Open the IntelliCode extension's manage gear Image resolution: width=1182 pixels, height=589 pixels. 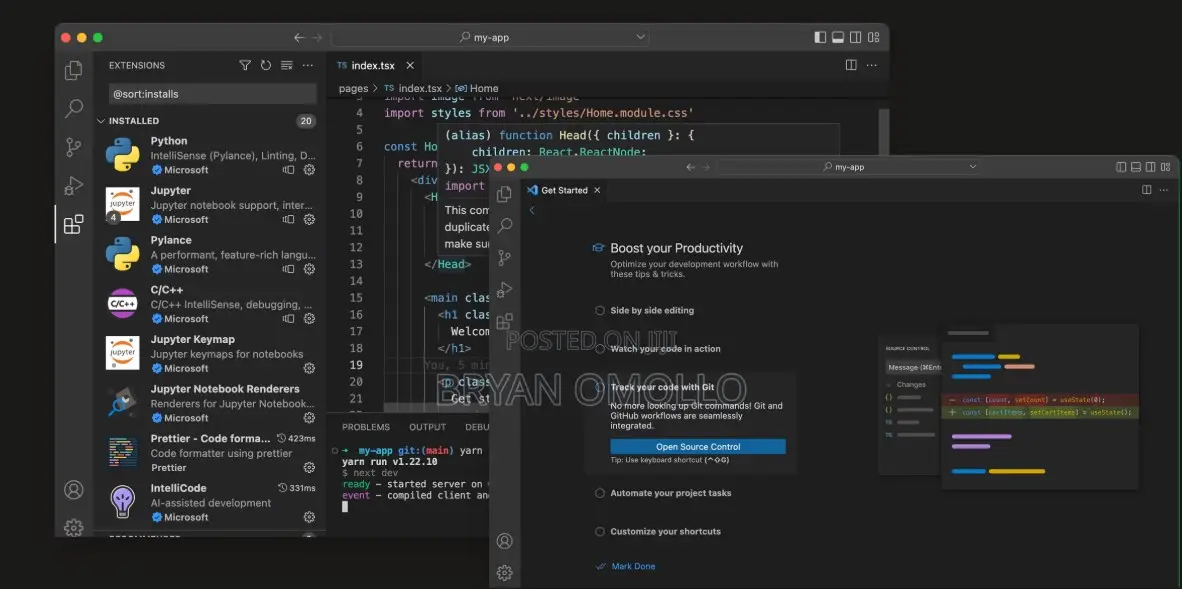(309, 517)
